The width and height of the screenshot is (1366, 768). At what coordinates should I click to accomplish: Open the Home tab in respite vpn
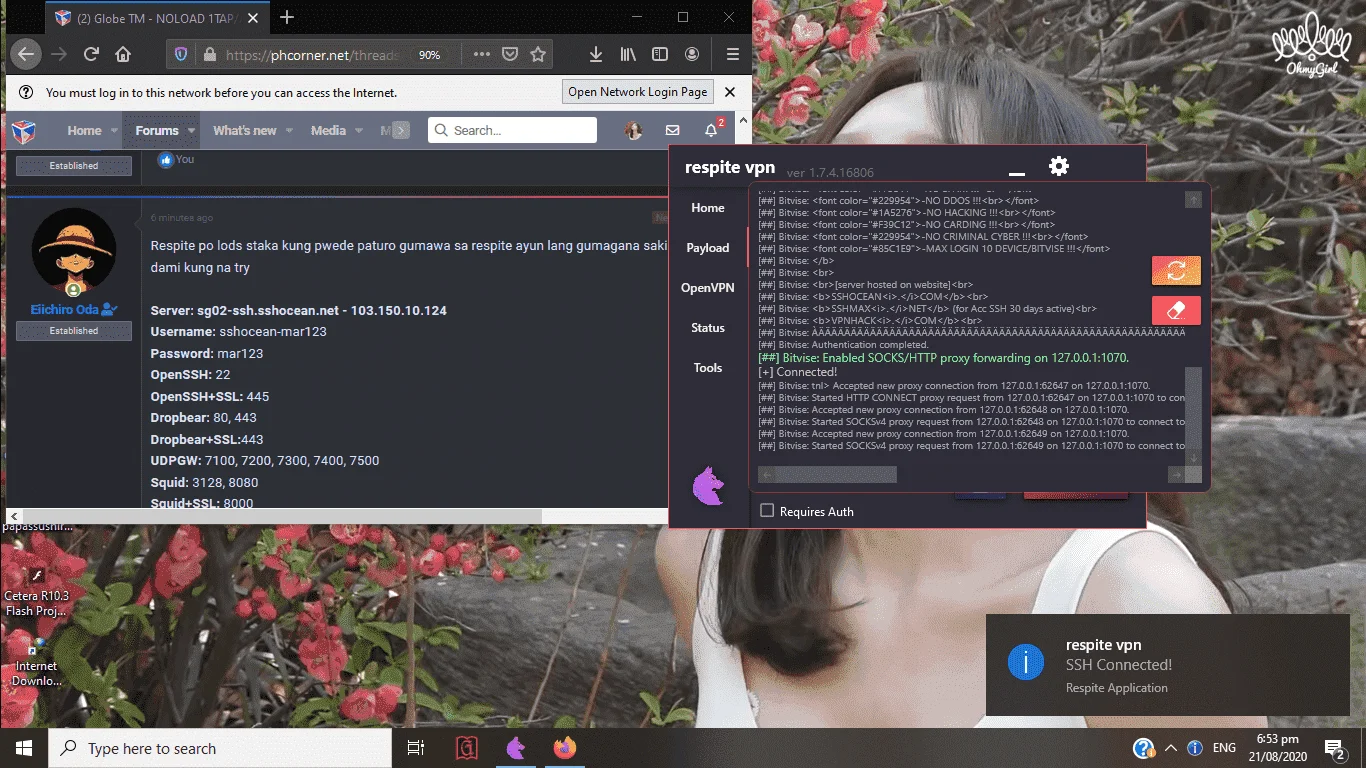point(708,208)
